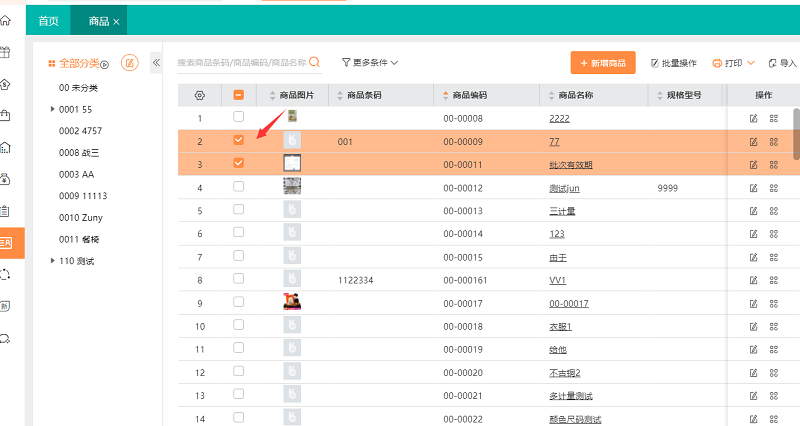Edit categories with the round pencil icon

pyautogui.click(x=130, y=63)
